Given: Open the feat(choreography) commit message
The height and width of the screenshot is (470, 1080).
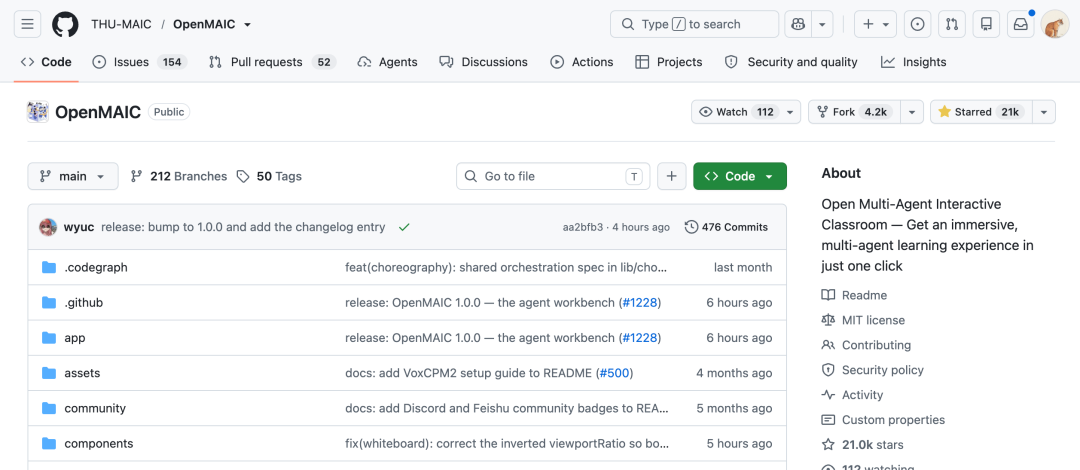Looking at the screenshot, I should click(506, 267).
